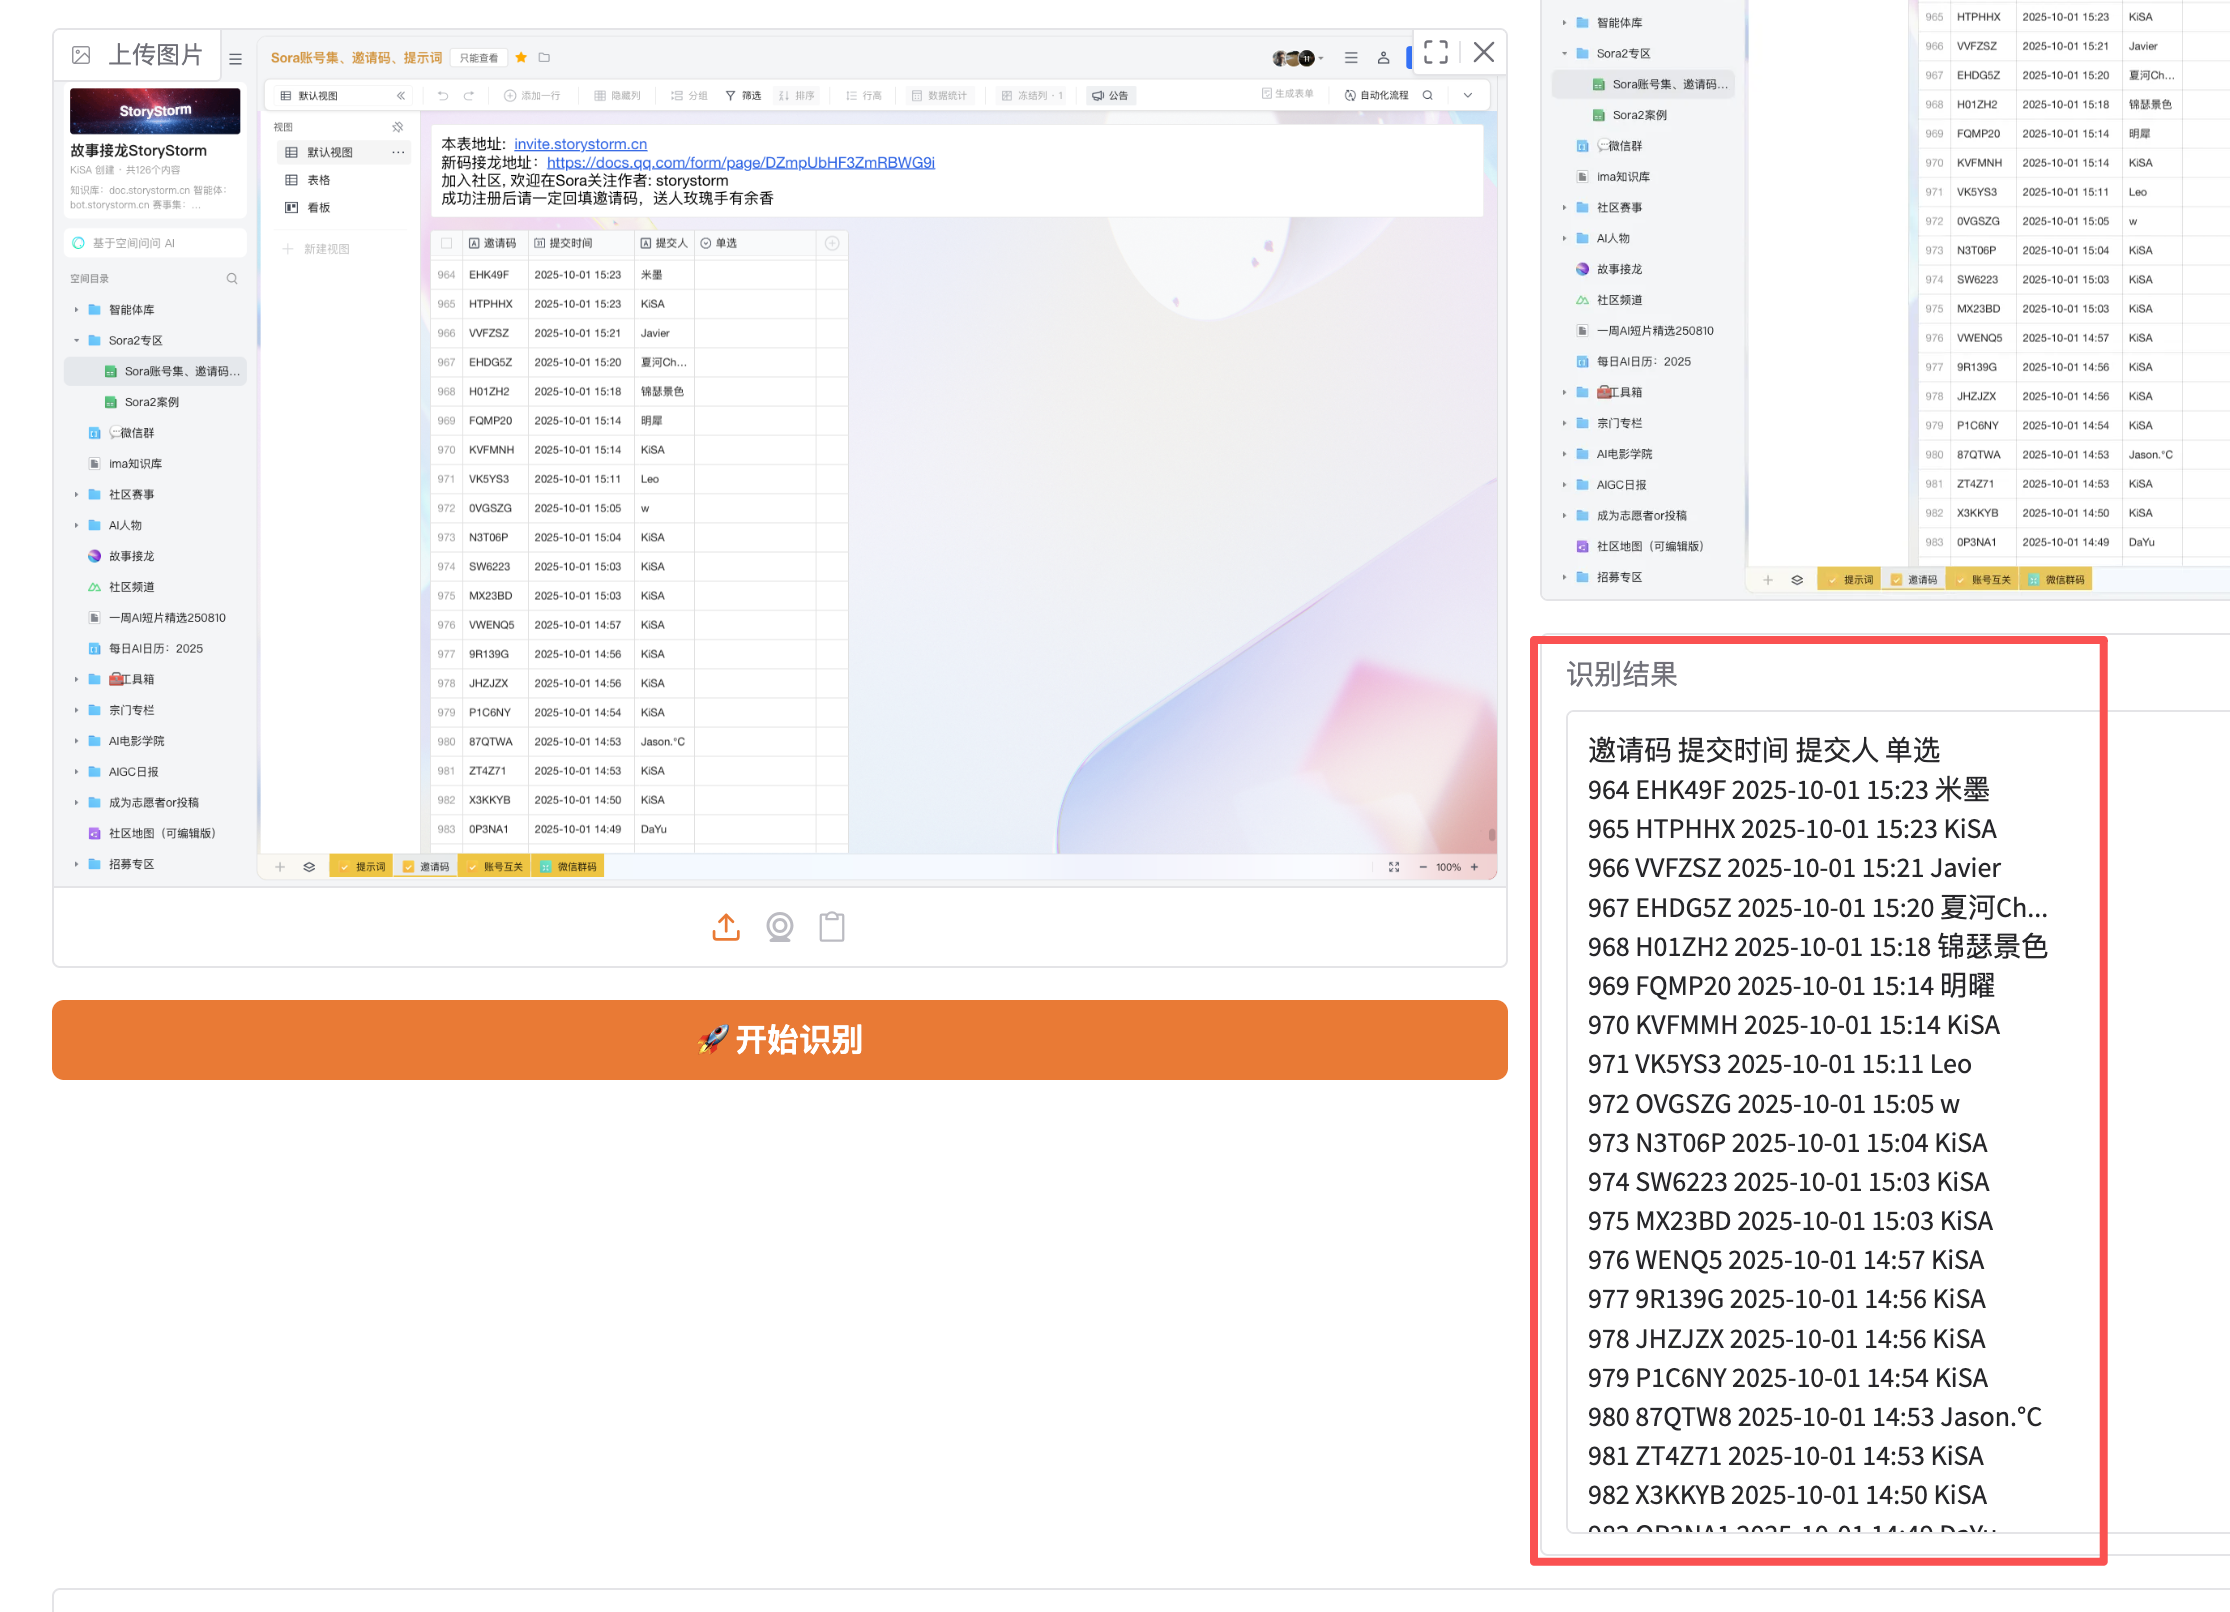Collapse the Sora2专区 folder in left tree

76,341
